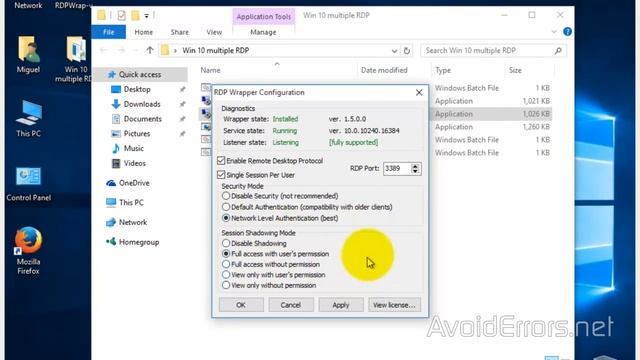Image resolution: width=640 pixels, height=360 pixels.
Task: Switch to the View ribbon tab
Action: [214, 32]
